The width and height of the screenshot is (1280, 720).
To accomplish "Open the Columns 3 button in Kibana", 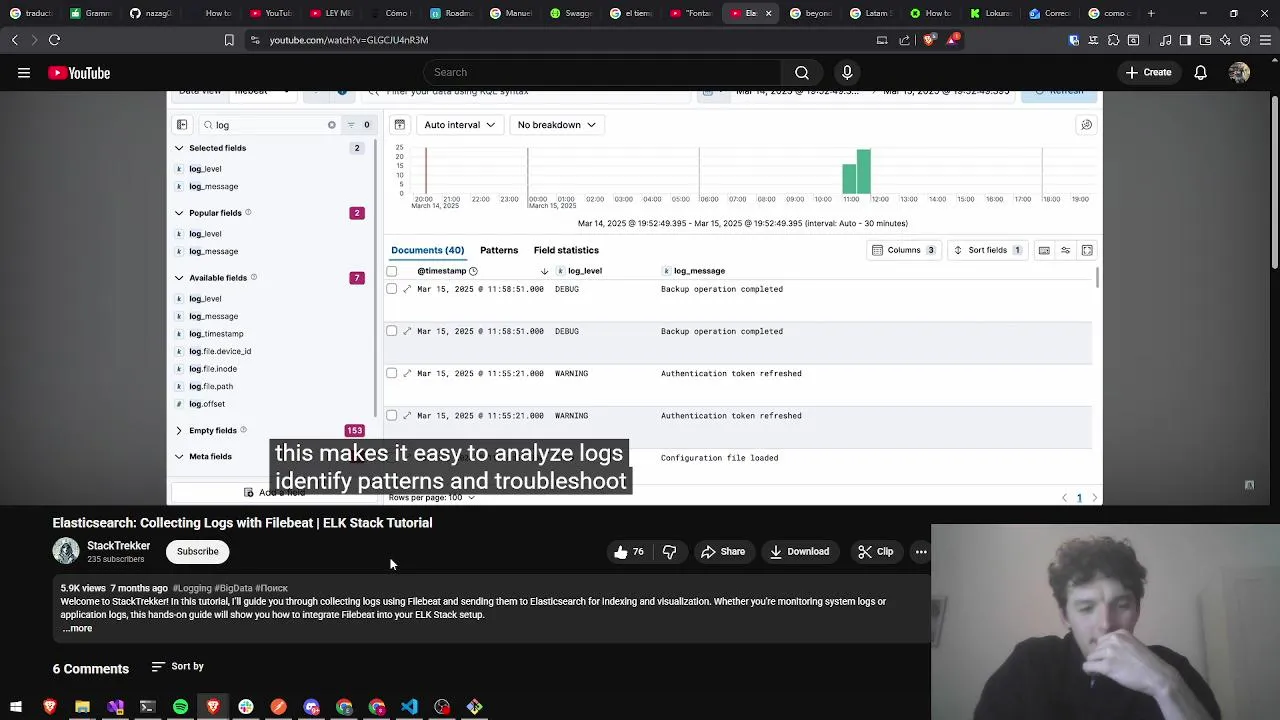I will tap(903, 250).
